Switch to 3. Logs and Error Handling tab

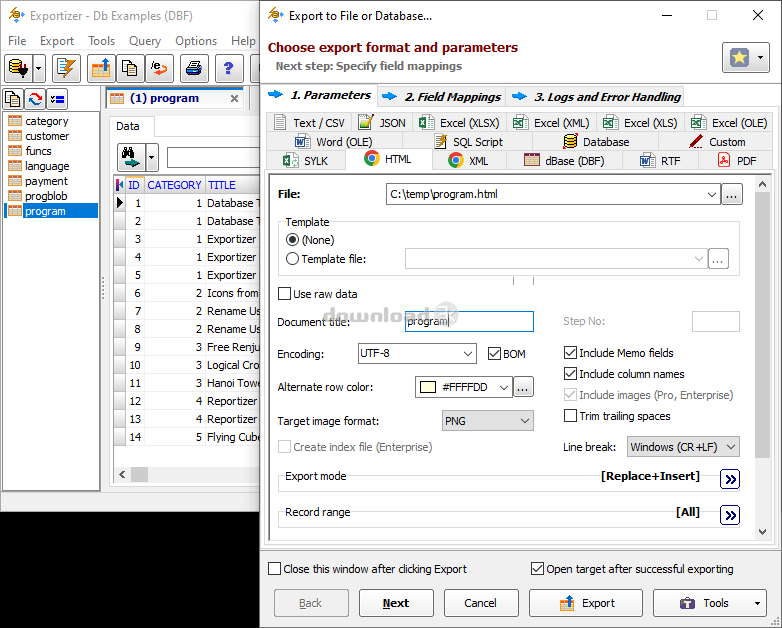click(x=596, y=97)
